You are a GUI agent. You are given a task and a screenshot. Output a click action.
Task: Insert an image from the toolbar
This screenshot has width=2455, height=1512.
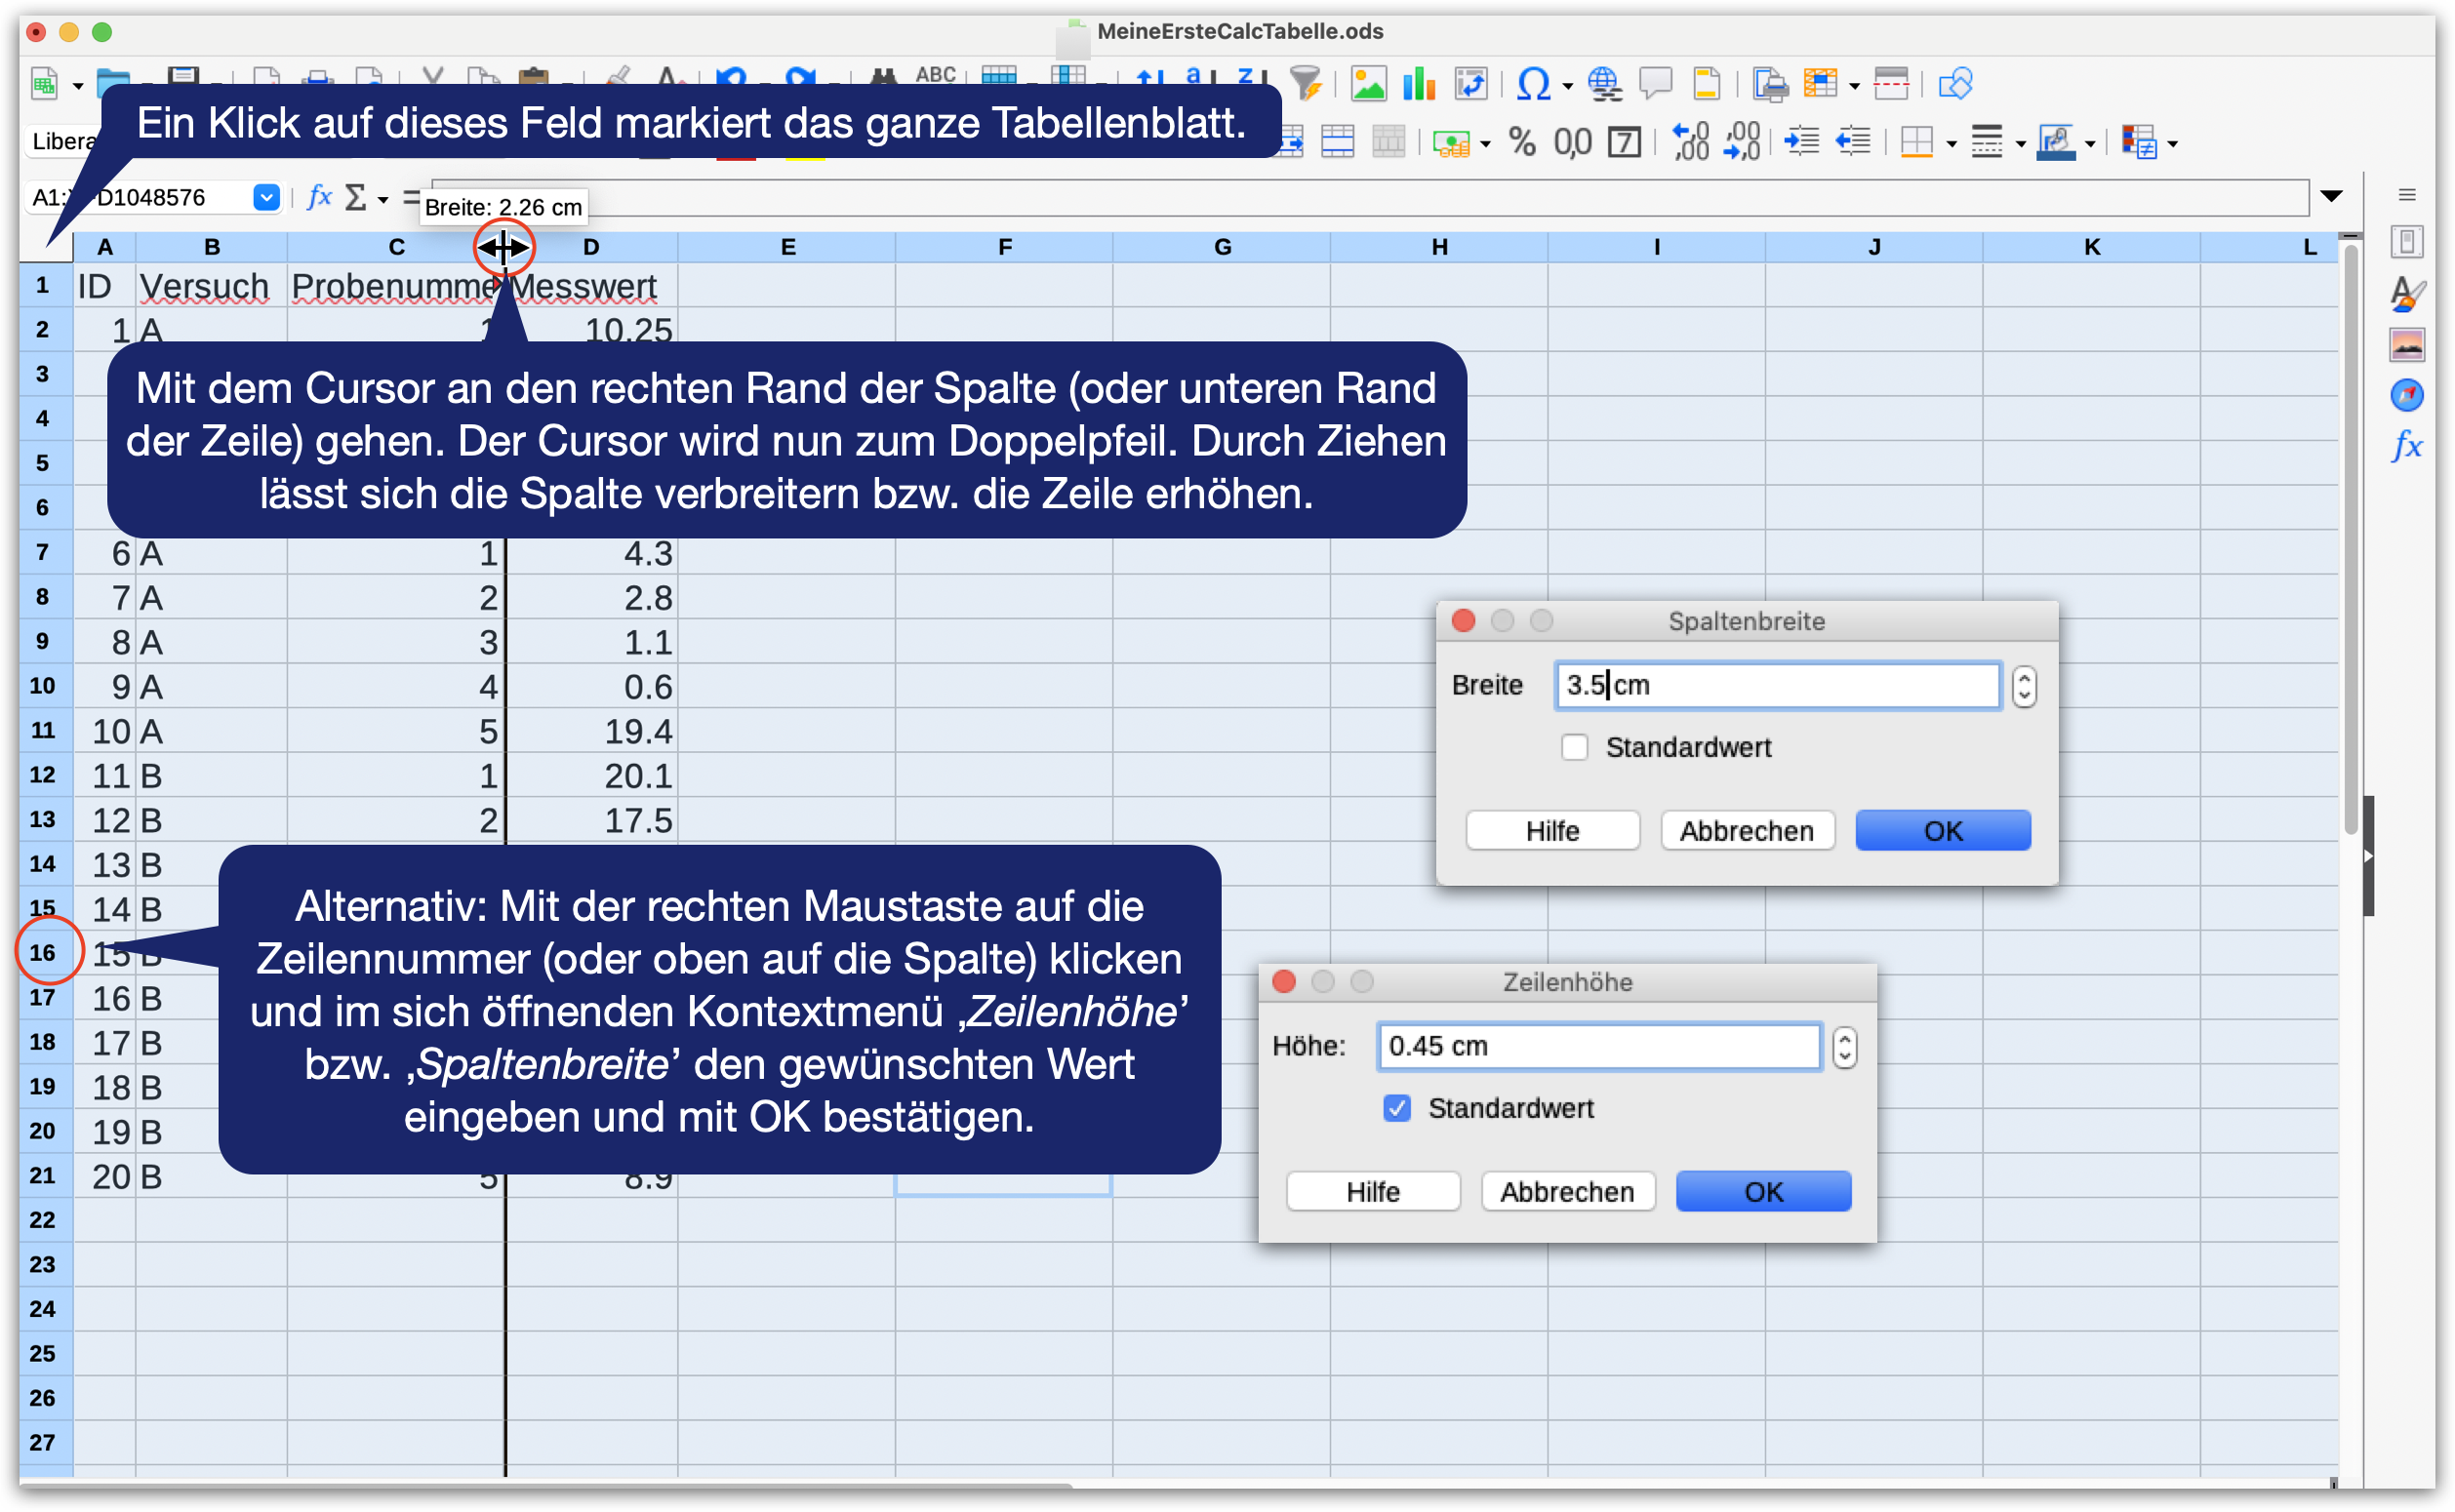[x=1370, y=83]
